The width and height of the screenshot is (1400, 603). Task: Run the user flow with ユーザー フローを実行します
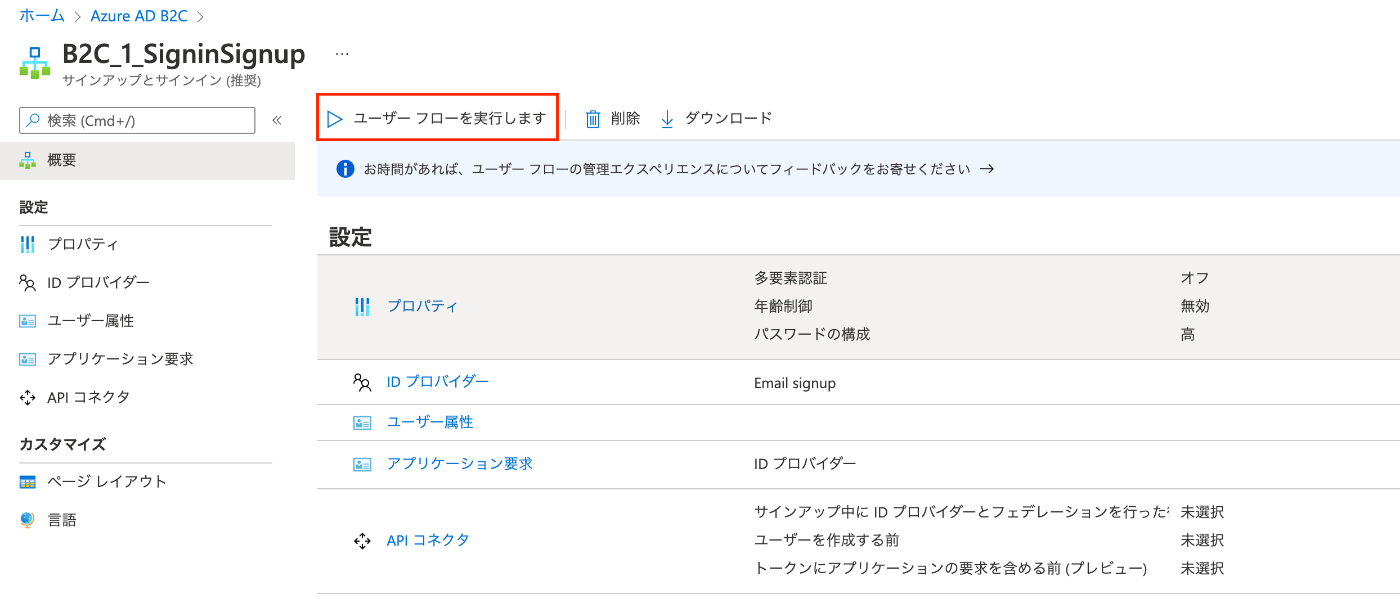[437, 119]
